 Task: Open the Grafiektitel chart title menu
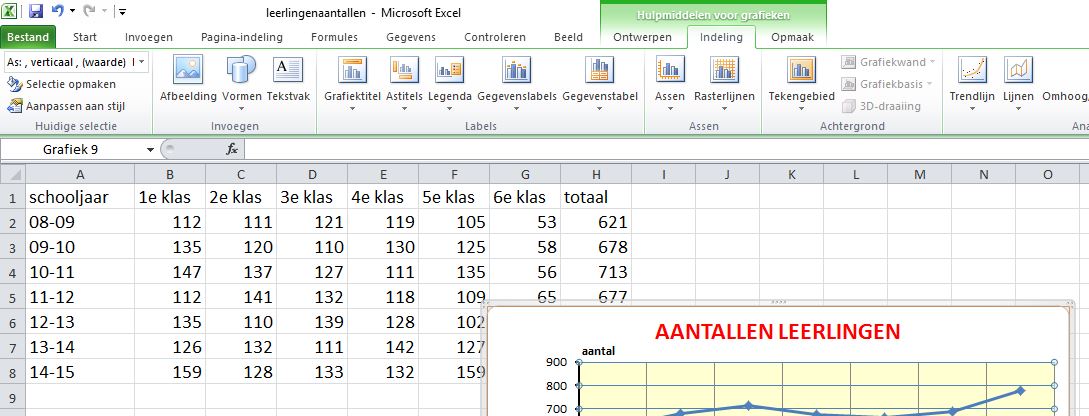coord(353,81)
